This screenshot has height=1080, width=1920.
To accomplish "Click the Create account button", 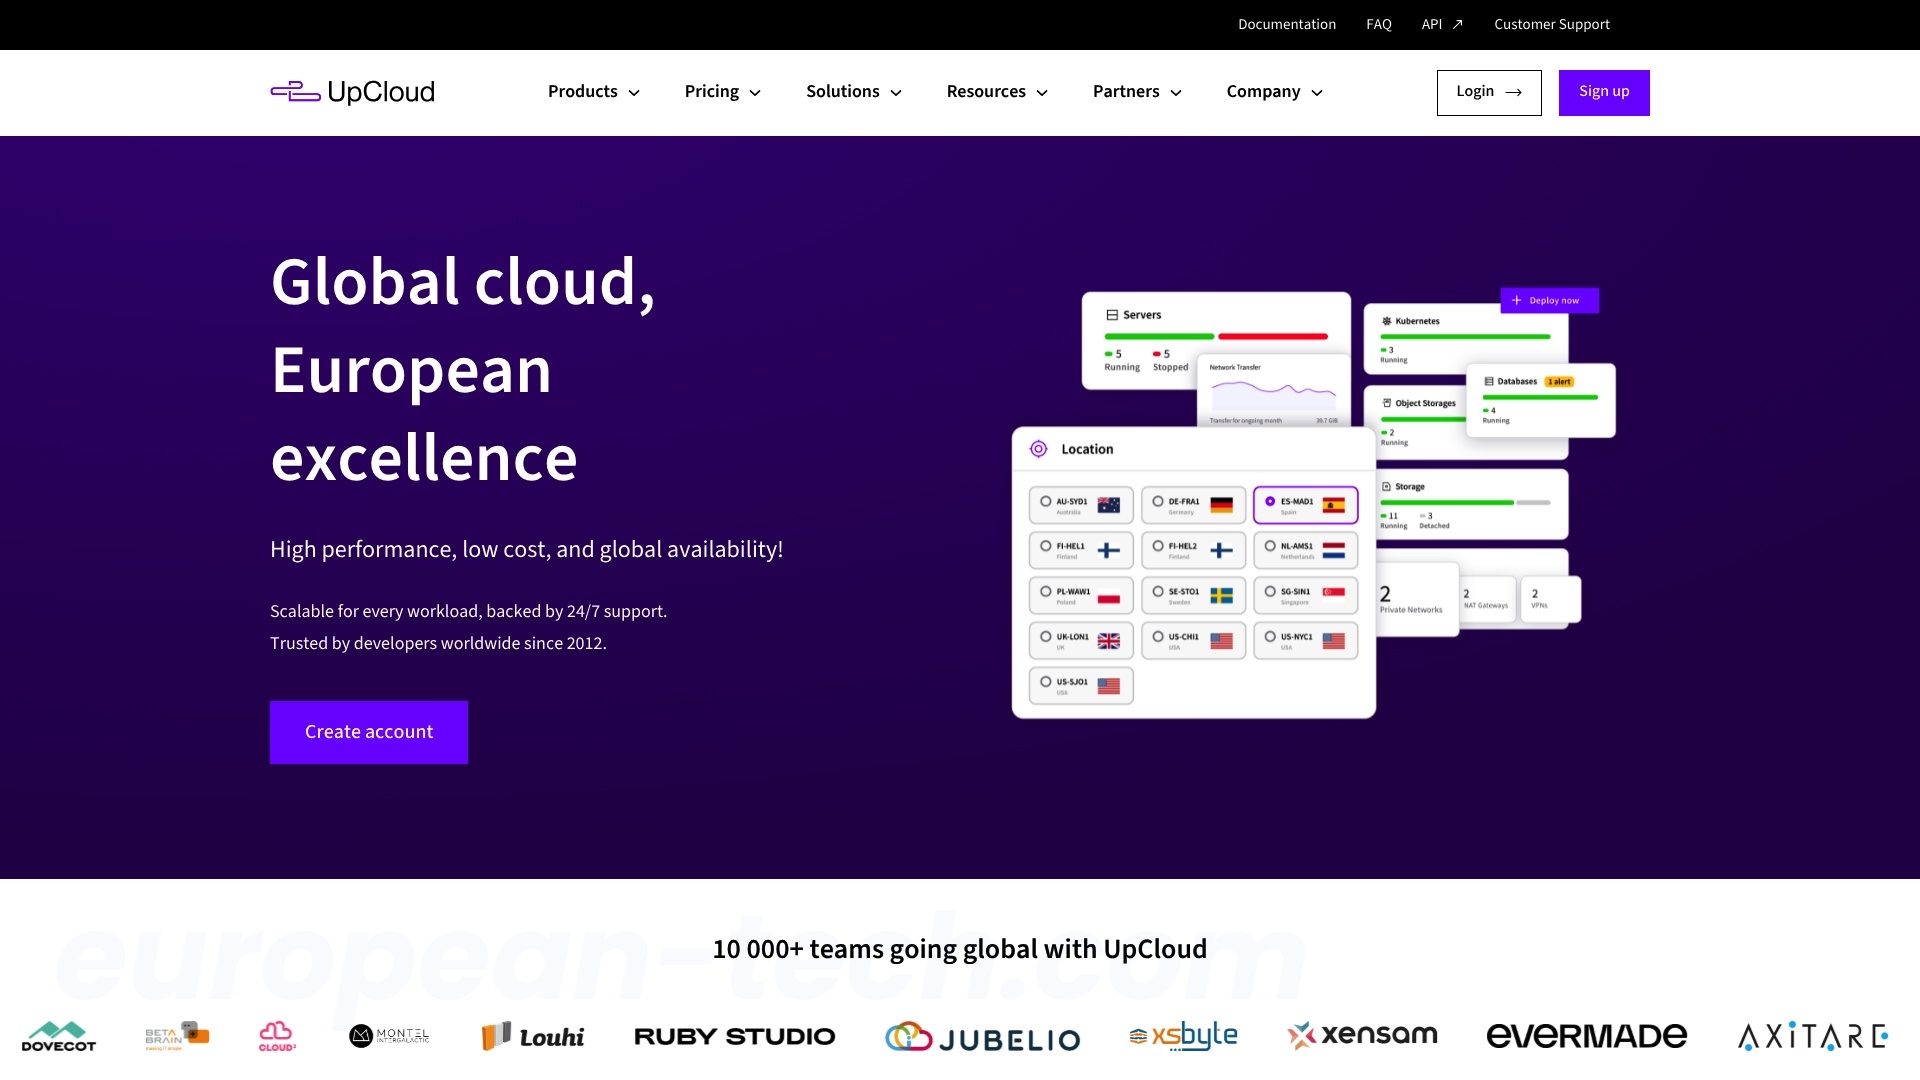I will 368,732.
